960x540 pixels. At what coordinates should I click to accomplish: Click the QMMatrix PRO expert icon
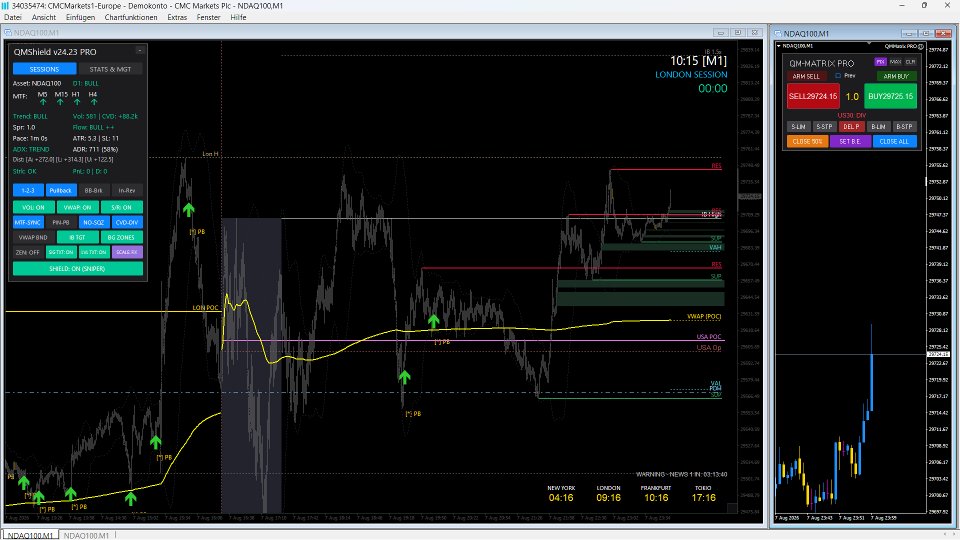[x=921, y=47]
